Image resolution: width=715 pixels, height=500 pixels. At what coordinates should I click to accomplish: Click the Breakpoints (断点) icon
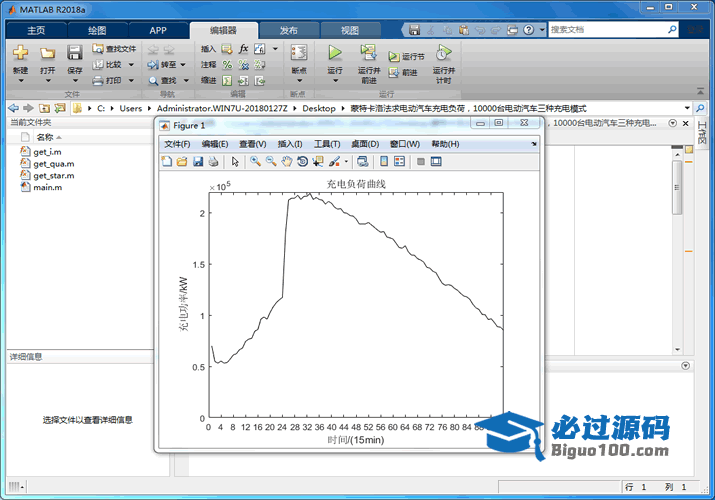(298, 52)
